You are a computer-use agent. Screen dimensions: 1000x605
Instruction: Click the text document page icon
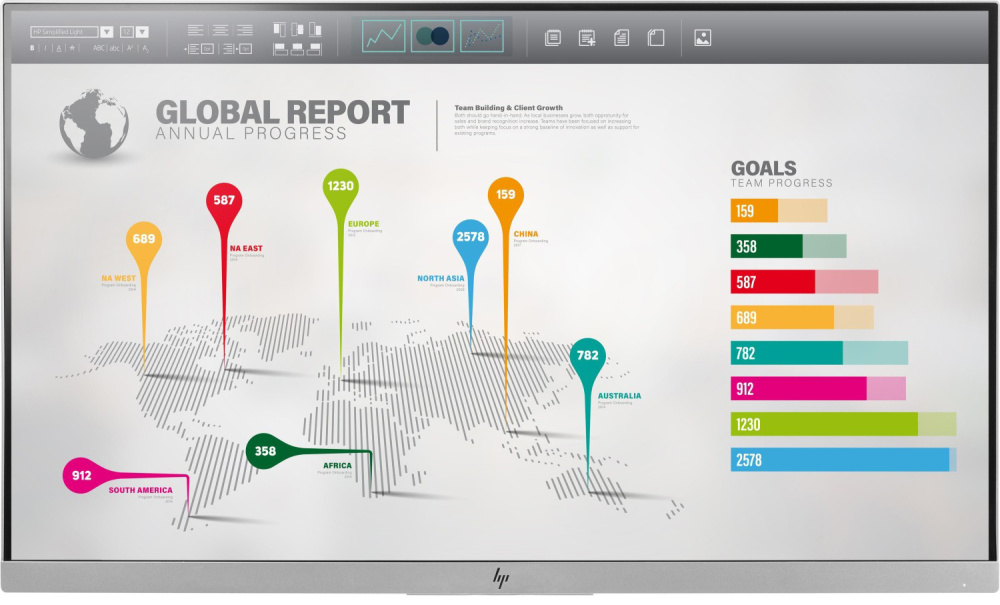(621, 38)
